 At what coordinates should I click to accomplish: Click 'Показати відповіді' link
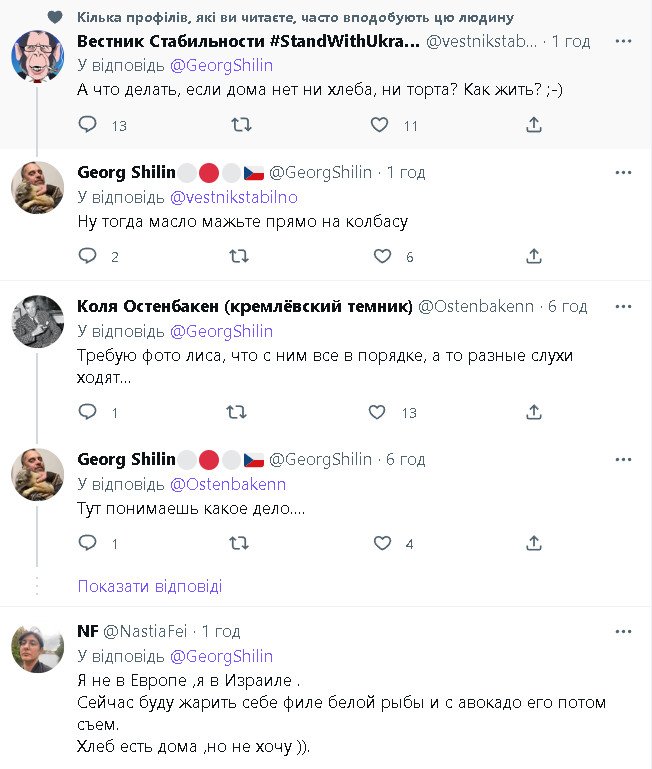point(150,587)
